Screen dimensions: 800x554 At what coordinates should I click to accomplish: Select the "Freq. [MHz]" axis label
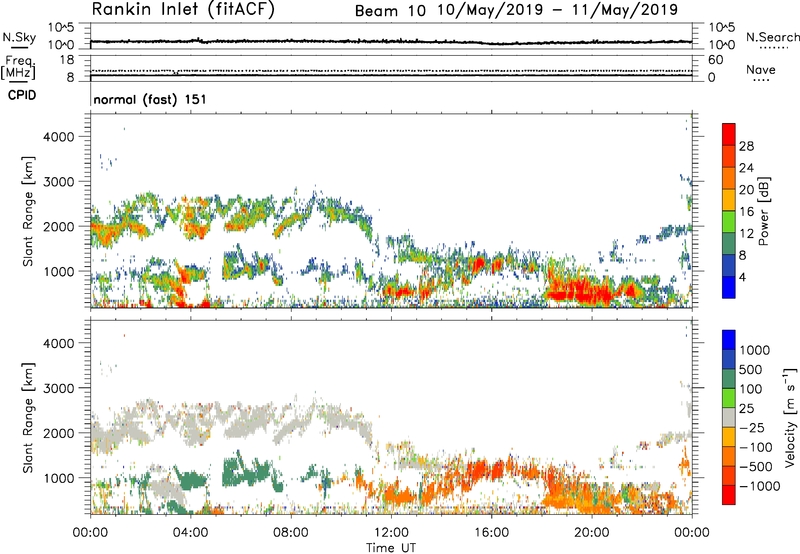coord(18,68)
